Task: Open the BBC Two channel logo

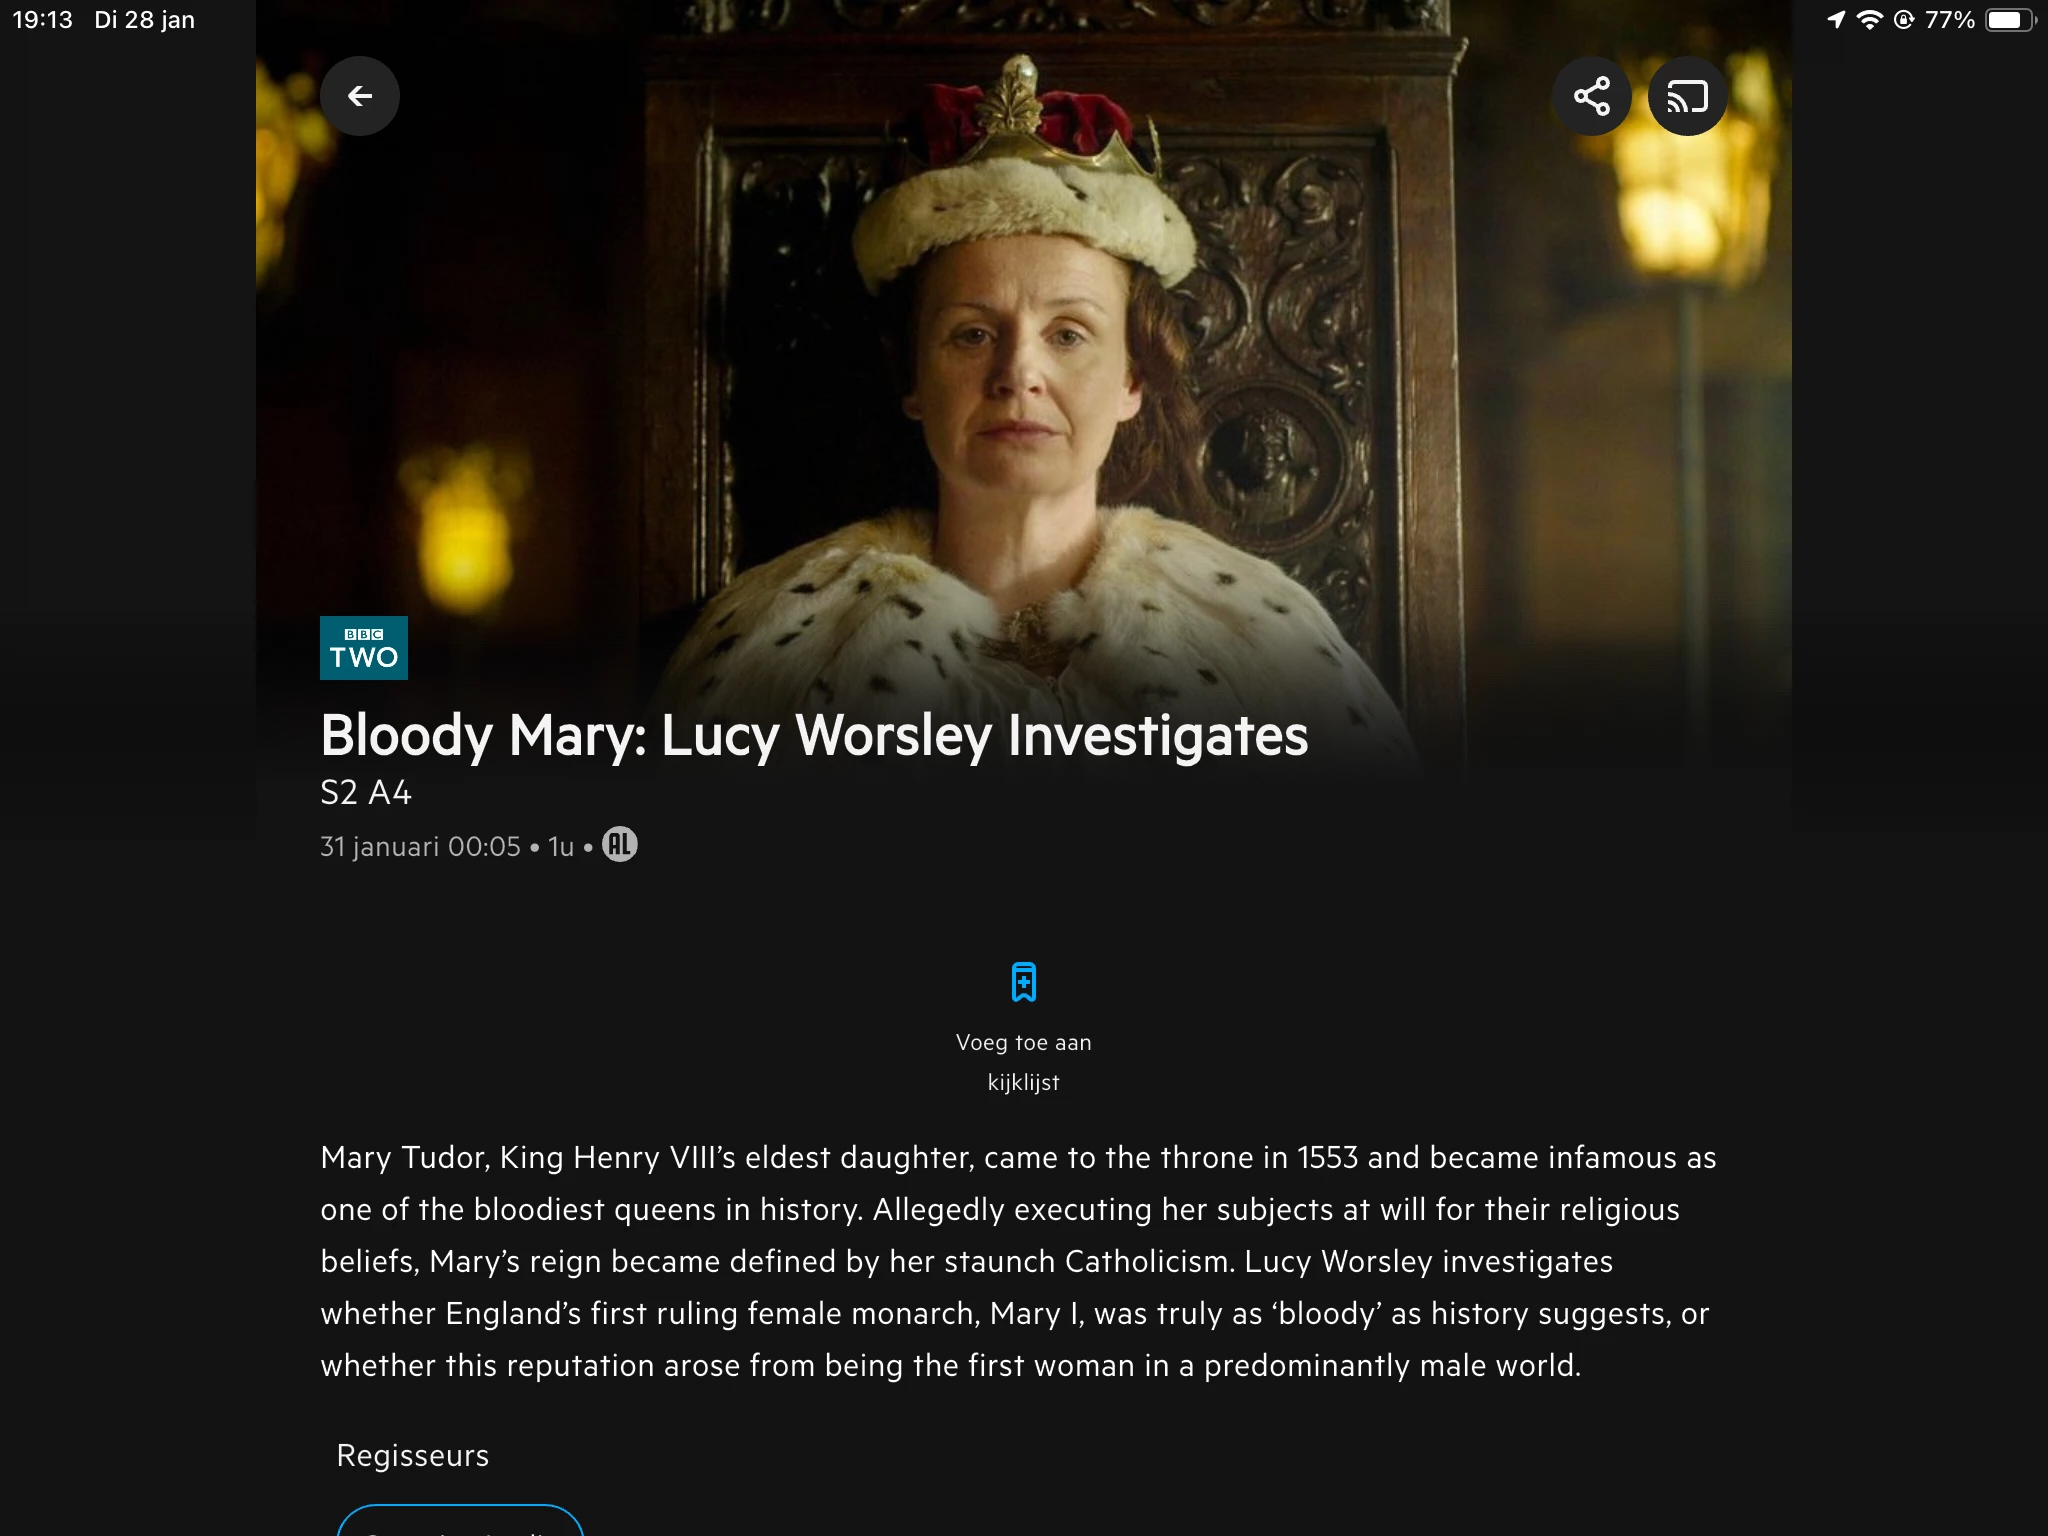Action: pyautogui.click(x=364, y=648)
